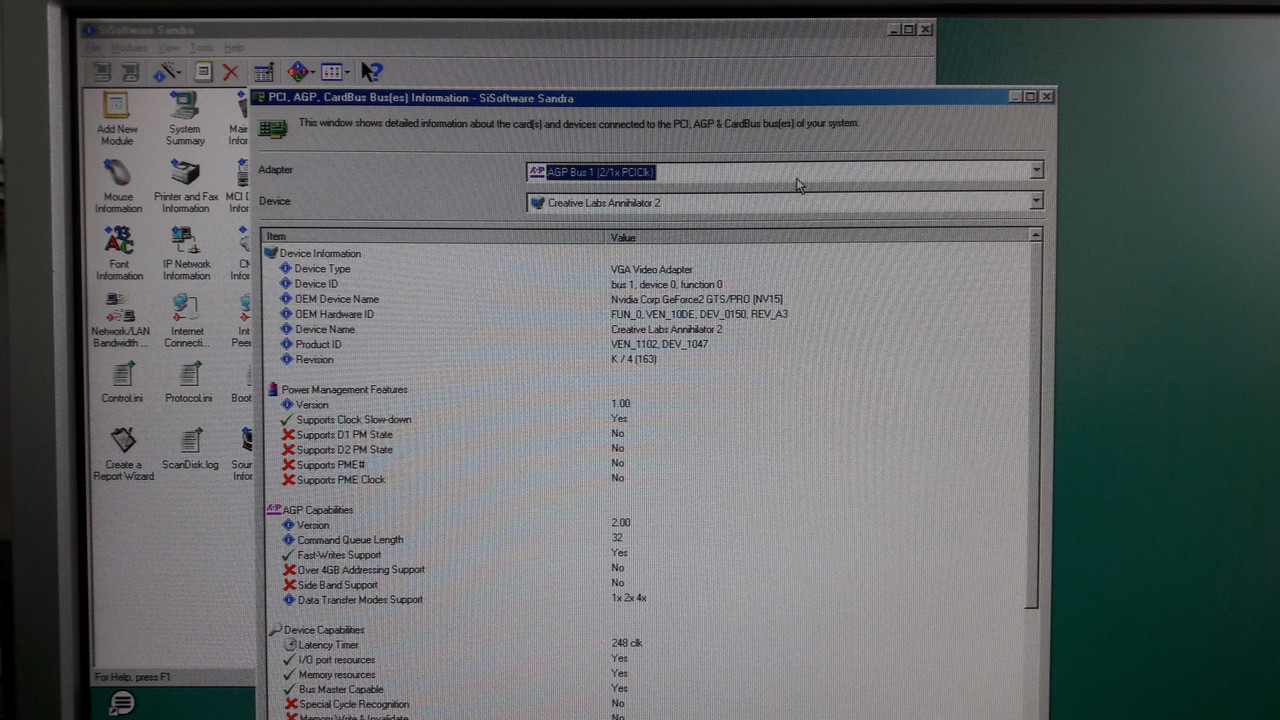Open the Help menu in Sandra window

tap(234, 48)
